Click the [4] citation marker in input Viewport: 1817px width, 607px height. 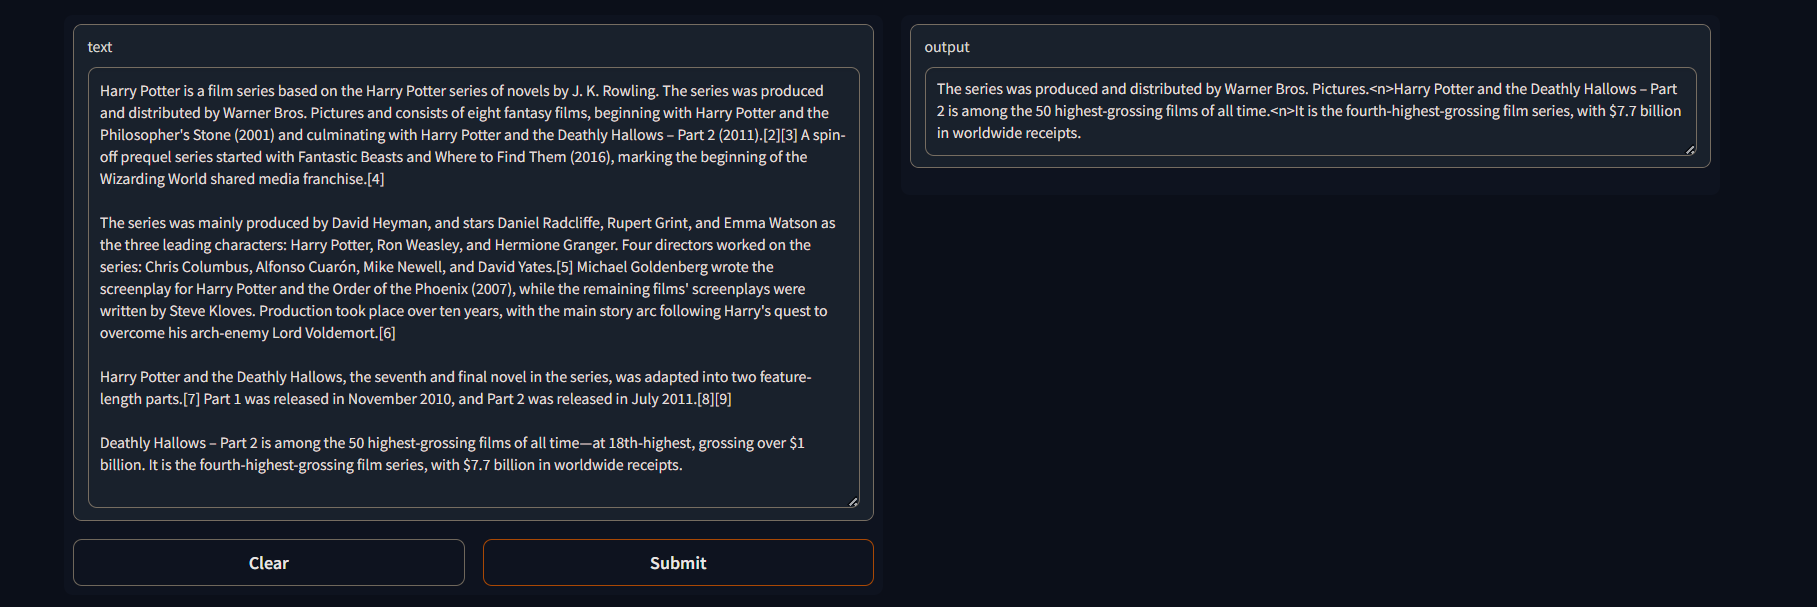[375, 179]
